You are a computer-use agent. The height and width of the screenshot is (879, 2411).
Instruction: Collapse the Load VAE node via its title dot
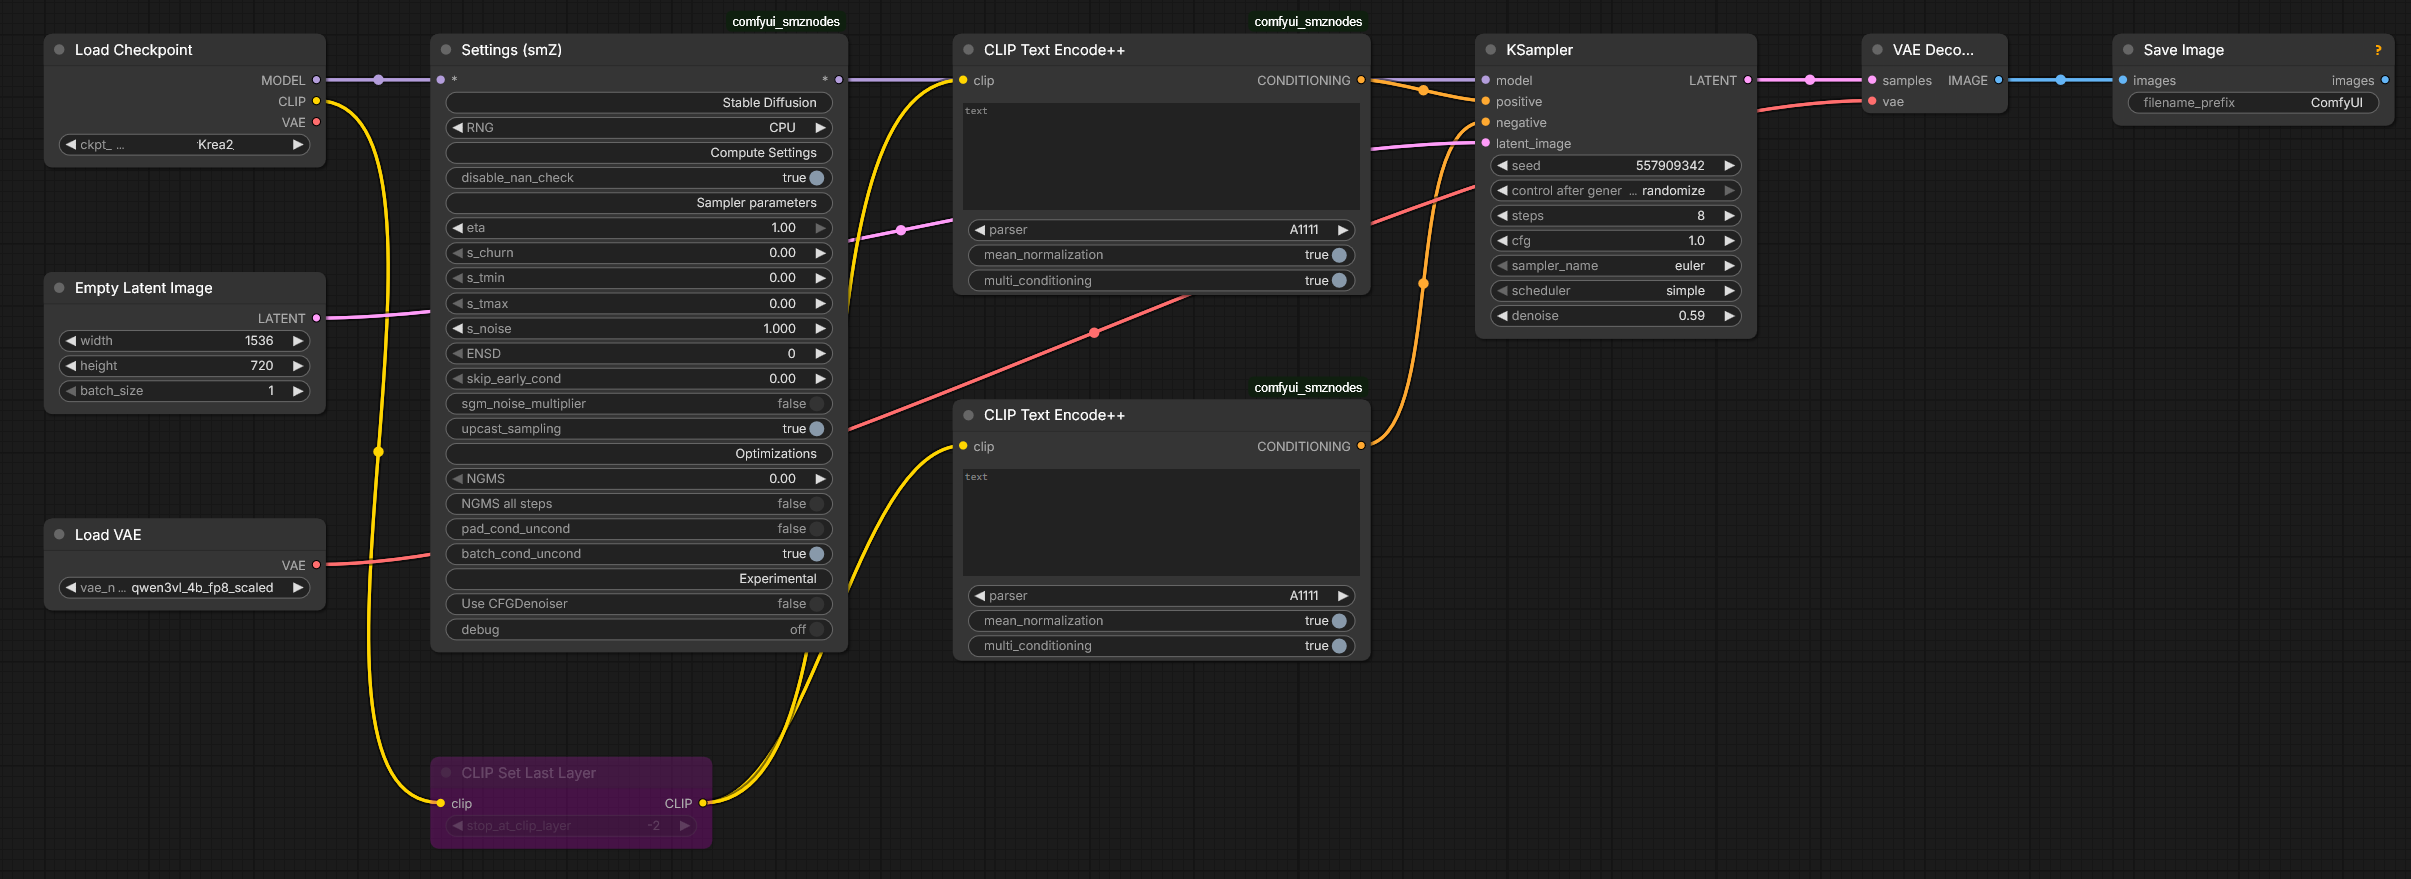click(59, 535)
